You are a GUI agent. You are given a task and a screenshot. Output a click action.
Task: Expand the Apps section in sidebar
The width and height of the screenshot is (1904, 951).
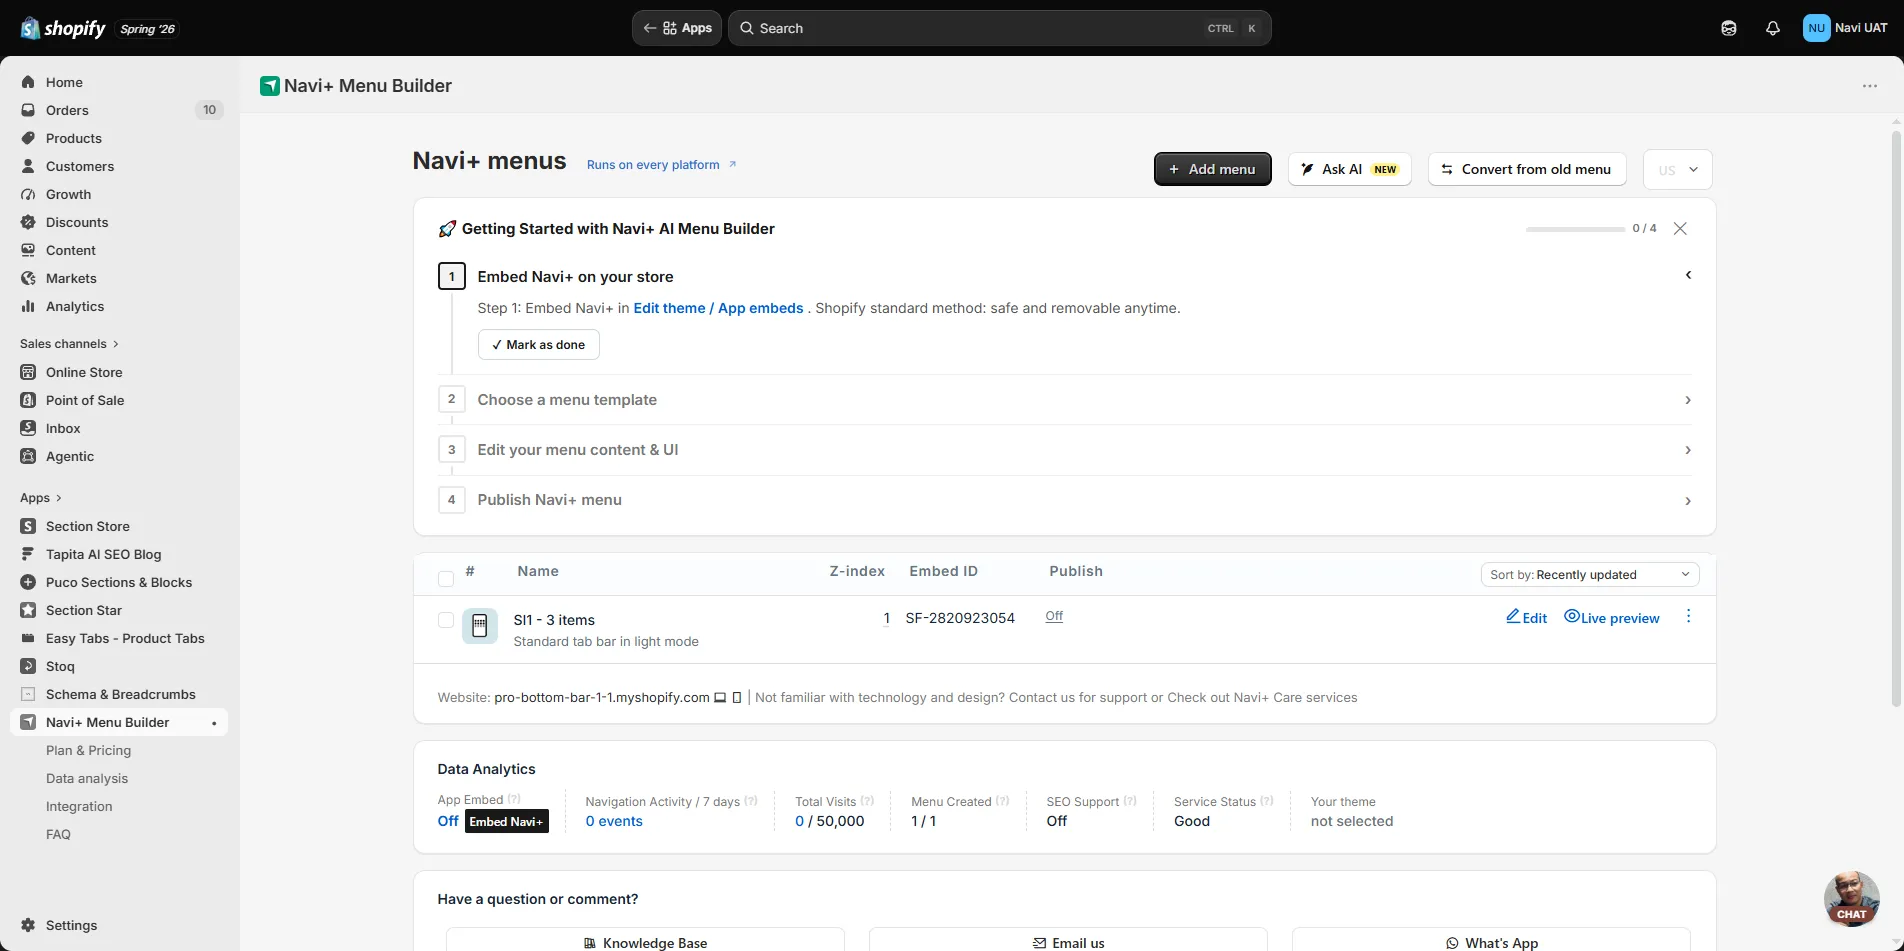point(41,498)
